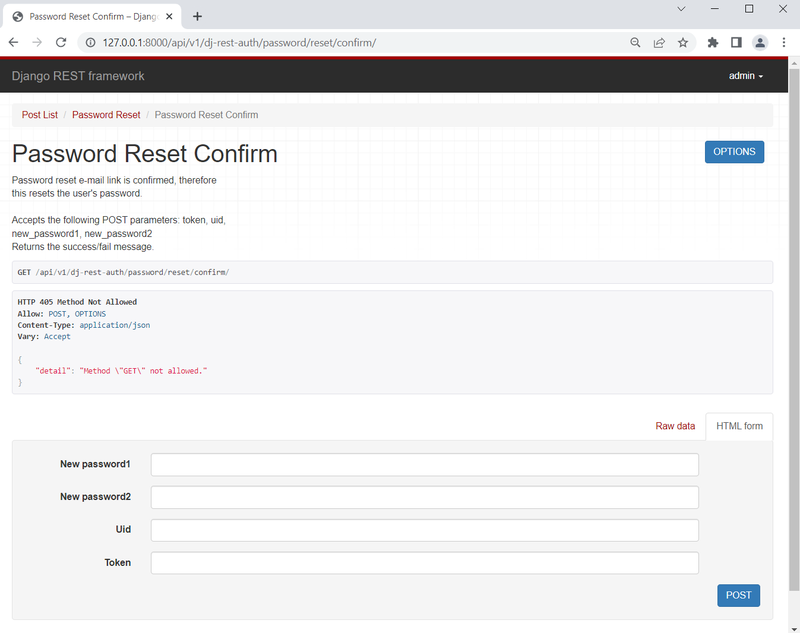The image size is (800, 633).
Task: Reload the page with the refresh icon
Action: pyautogui.click(x=61, y=42)
